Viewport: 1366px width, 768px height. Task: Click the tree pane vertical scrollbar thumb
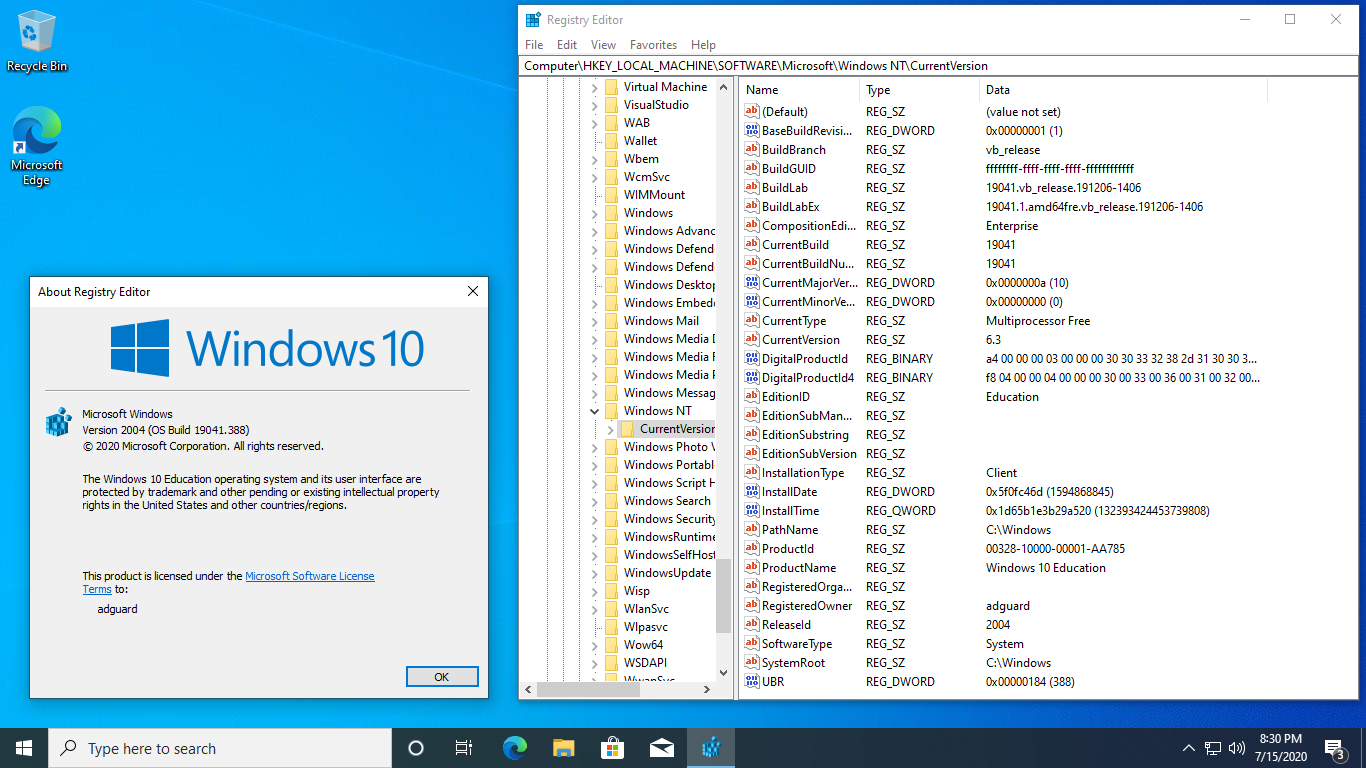[724, 595]
